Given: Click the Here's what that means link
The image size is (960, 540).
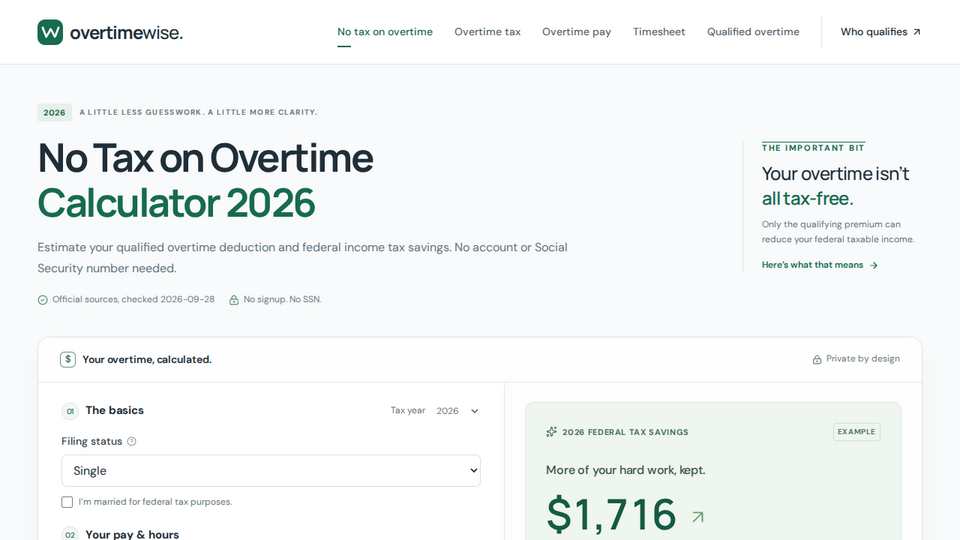Looking at the screenshot, I should tap(820, 265).
